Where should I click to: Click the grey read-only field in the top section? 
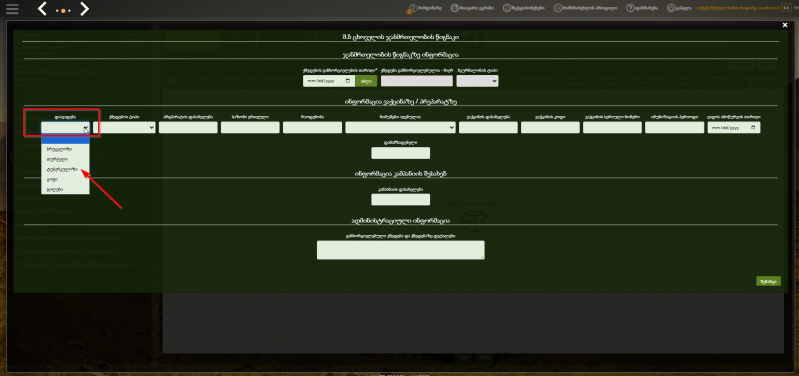417,81
